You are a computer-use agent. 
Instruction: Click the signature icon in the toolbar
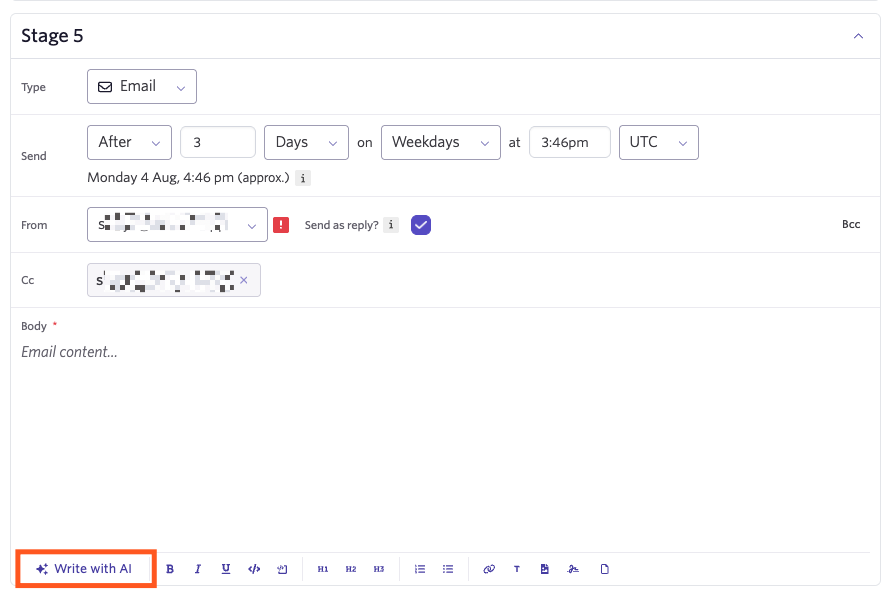click(573, 569)
